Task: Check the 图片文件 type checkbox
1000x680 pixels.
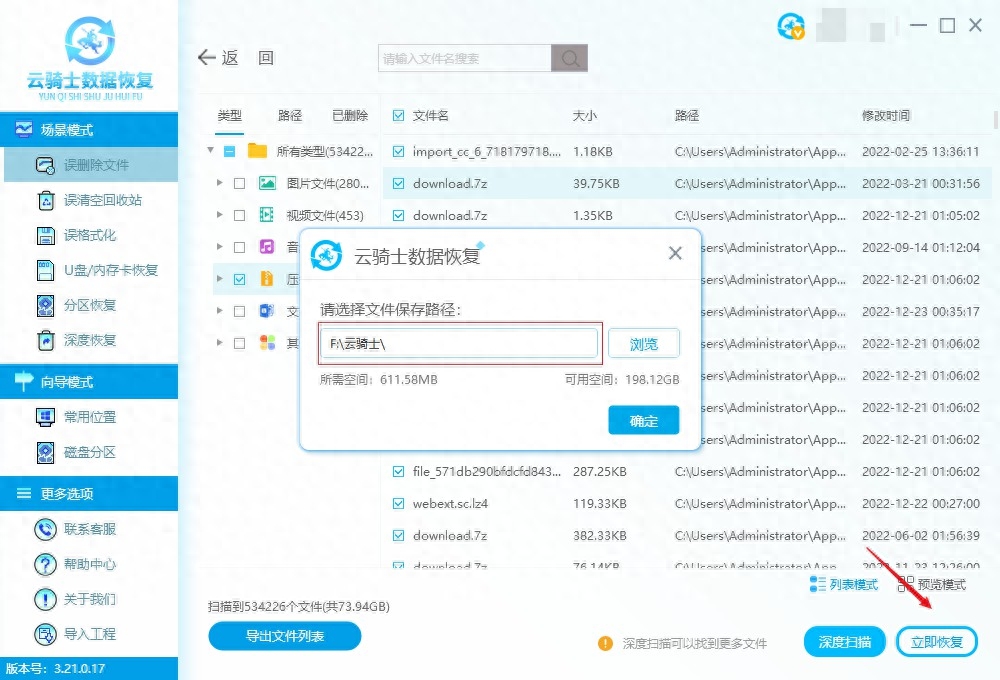Action: pos(240,184)
